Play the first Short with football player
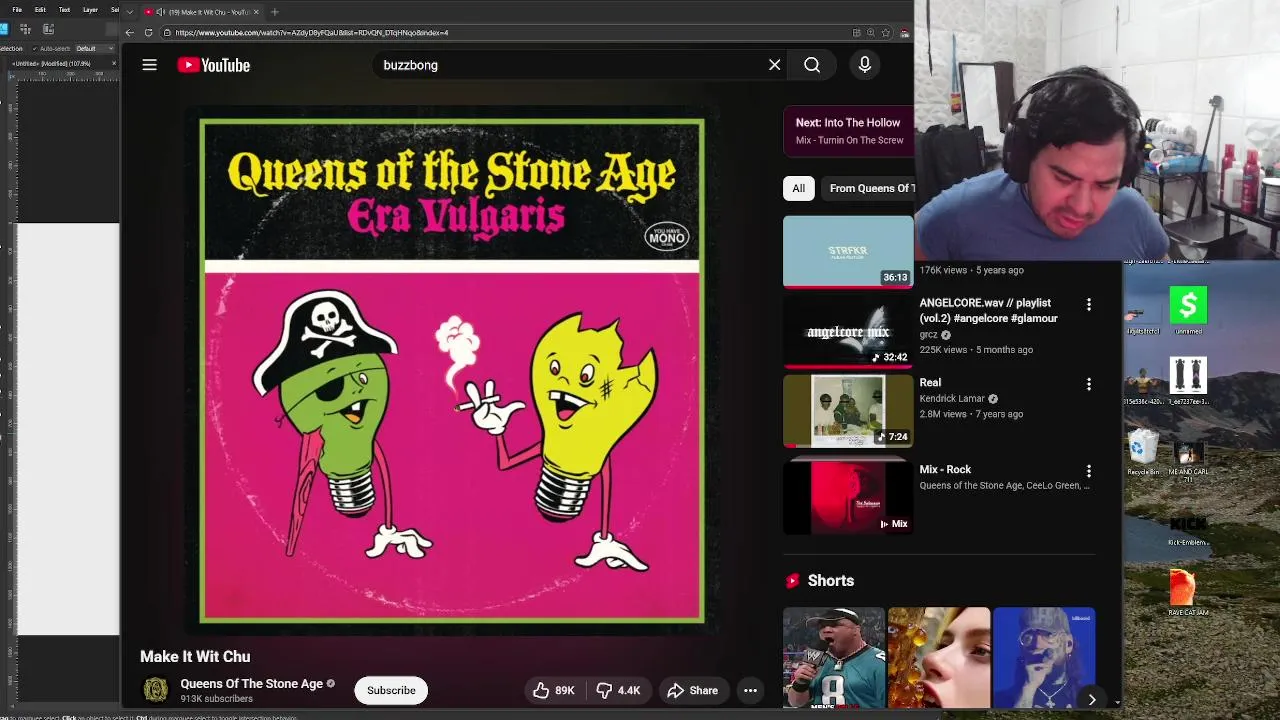Image resolution: width=1280 pixels, height=720 pixels. point(834,658)
